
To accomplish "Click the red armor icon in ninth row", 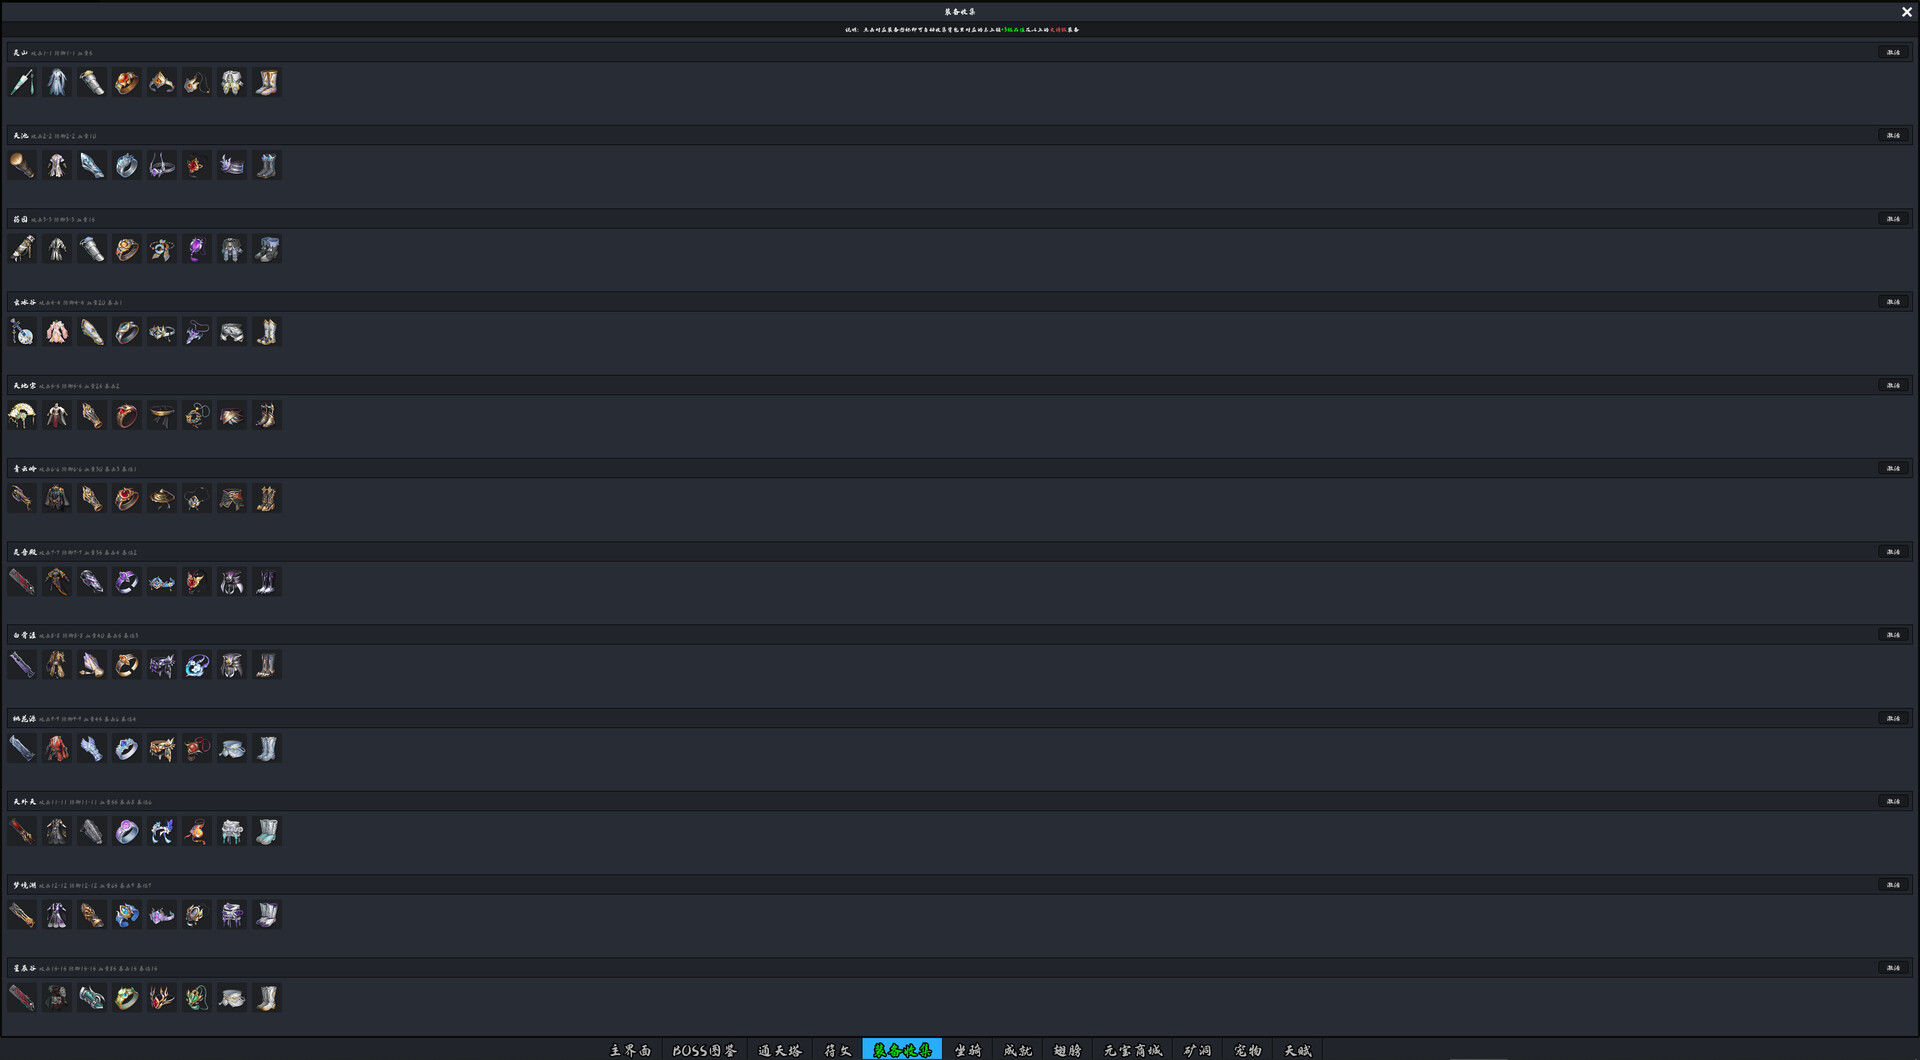I will tap(57, 748).
